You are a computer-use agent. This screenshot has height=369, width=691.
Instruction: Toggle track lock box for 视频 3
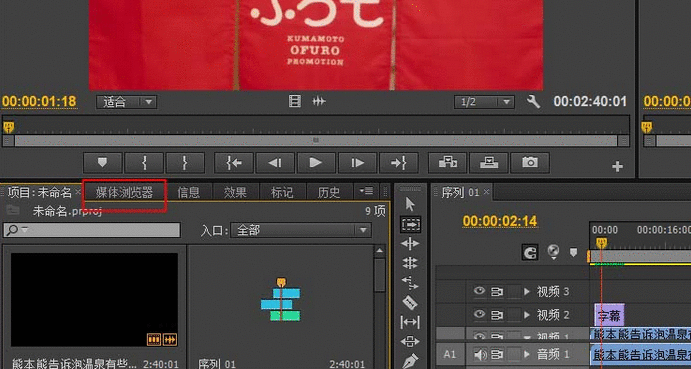click(514, 291)
